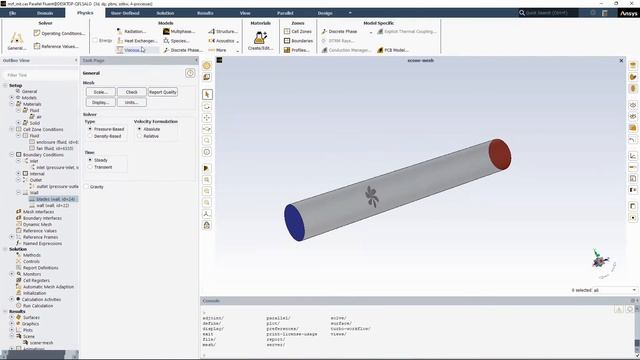Select Absolute velocity formulation
This screenshot has height=360, width=640.
coord(139,129)
